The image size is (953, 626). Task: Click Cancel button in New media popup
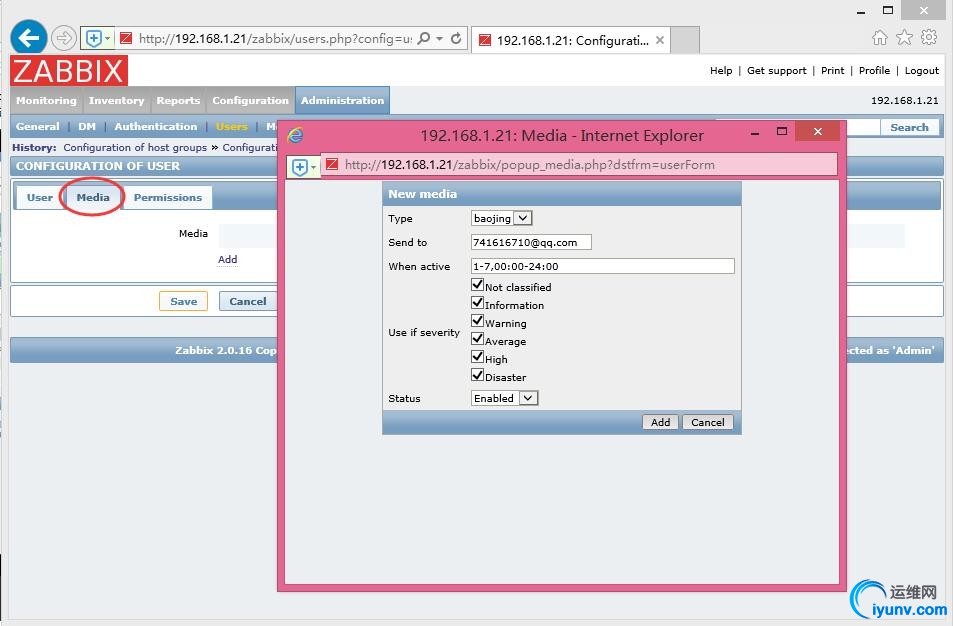708,422
